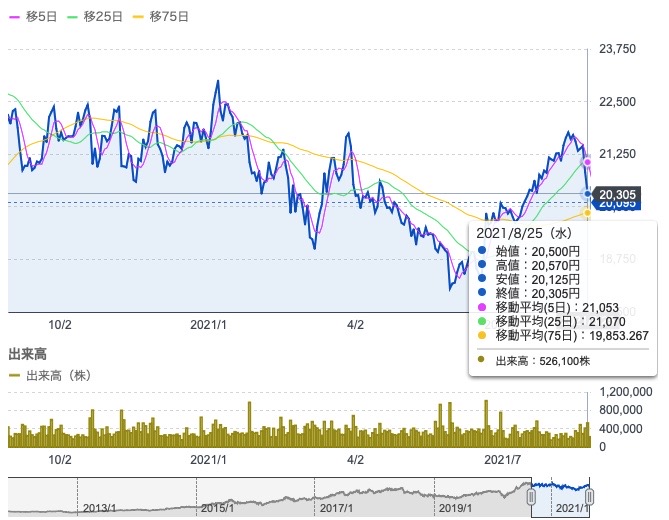Click the right range navigator handle
Image resolution: width=669 pixels, height=520 pixels.
[x=589, y=497]
